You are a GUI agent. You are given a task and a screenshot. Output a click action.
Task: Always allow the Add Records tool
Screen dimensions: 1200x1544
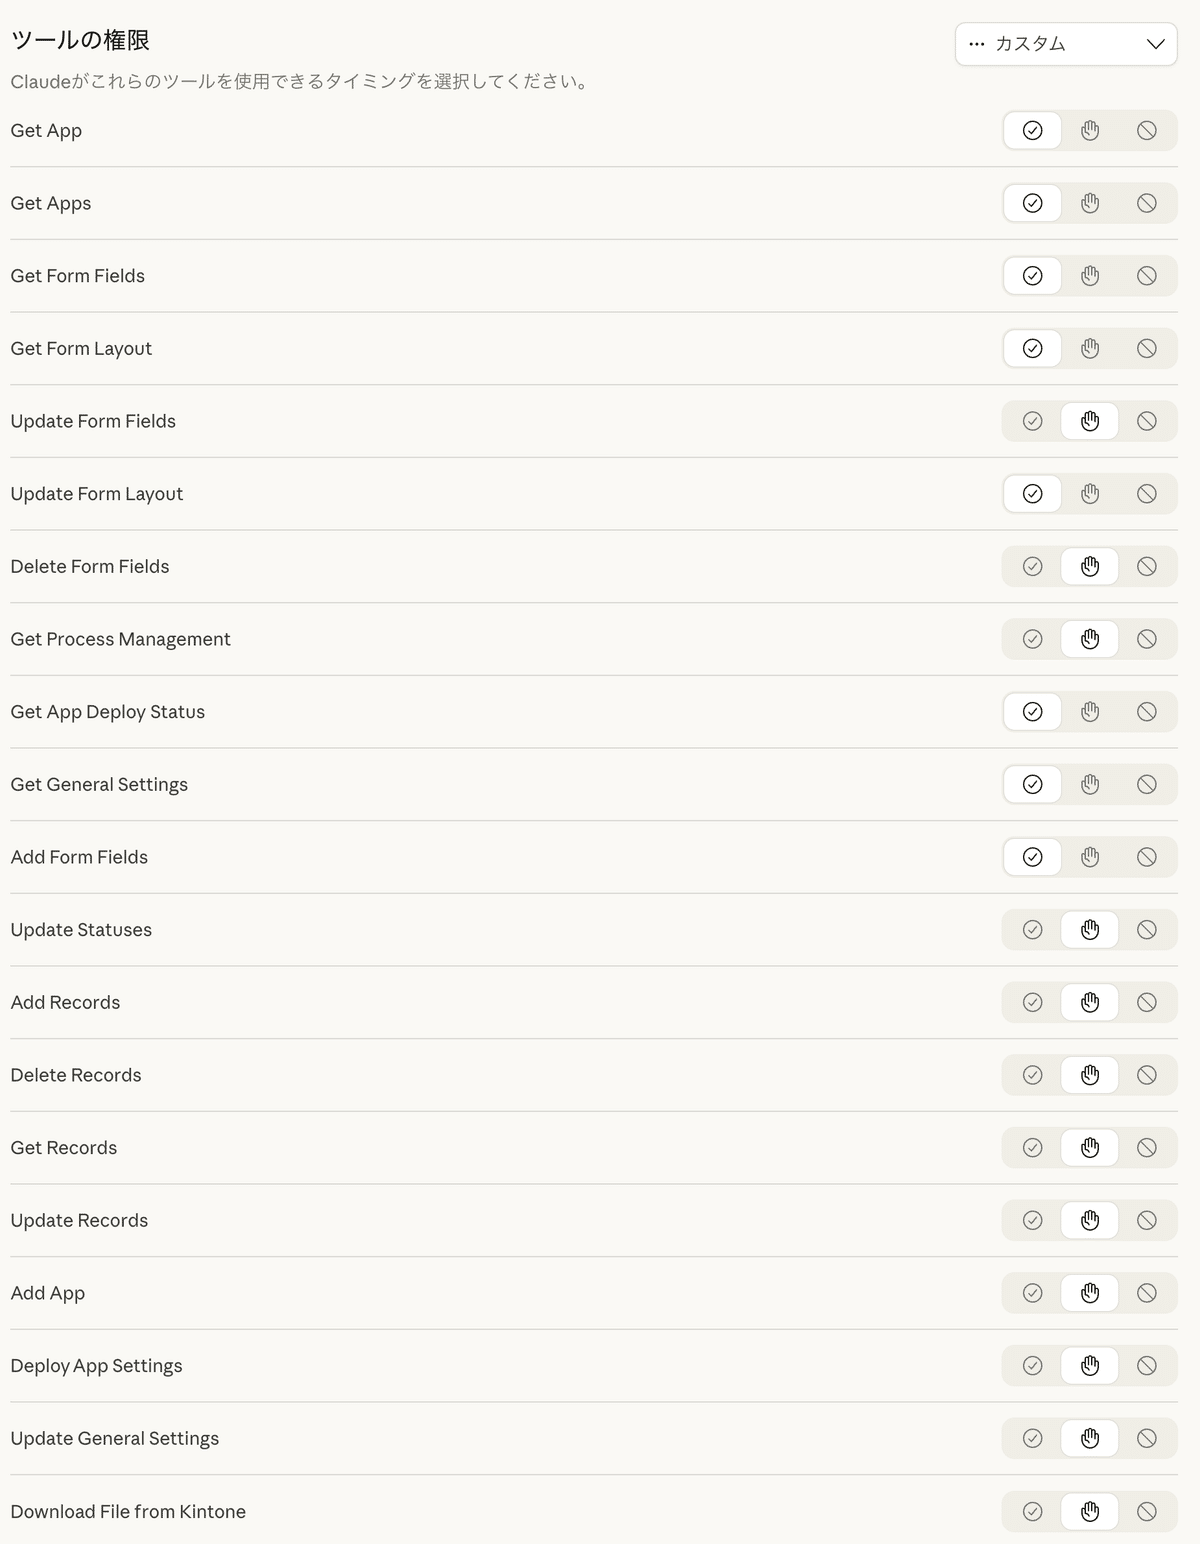(x=1032, y=1003)
